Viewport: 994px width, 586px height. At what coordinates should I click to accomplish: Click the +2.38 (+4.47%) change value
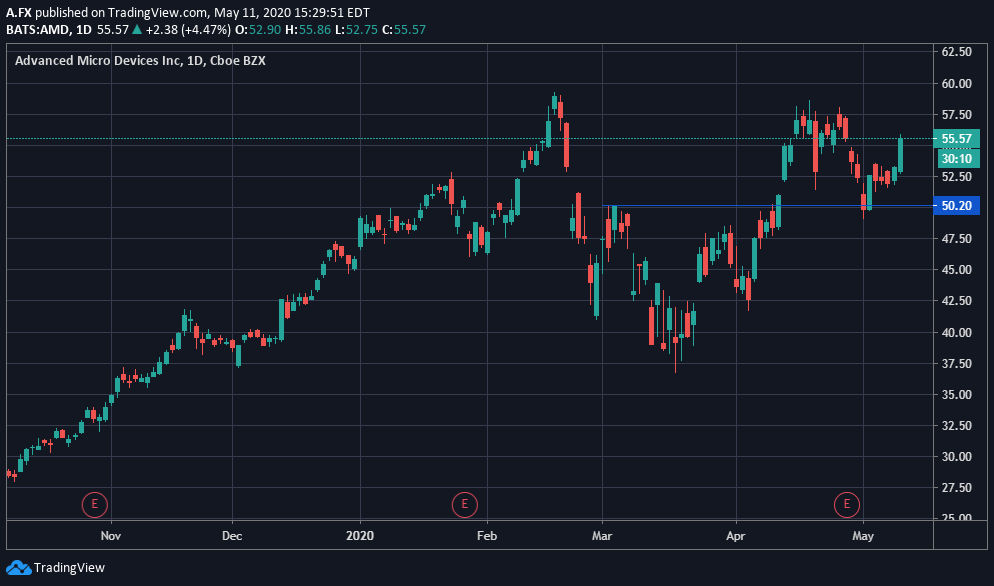[187, 29]
